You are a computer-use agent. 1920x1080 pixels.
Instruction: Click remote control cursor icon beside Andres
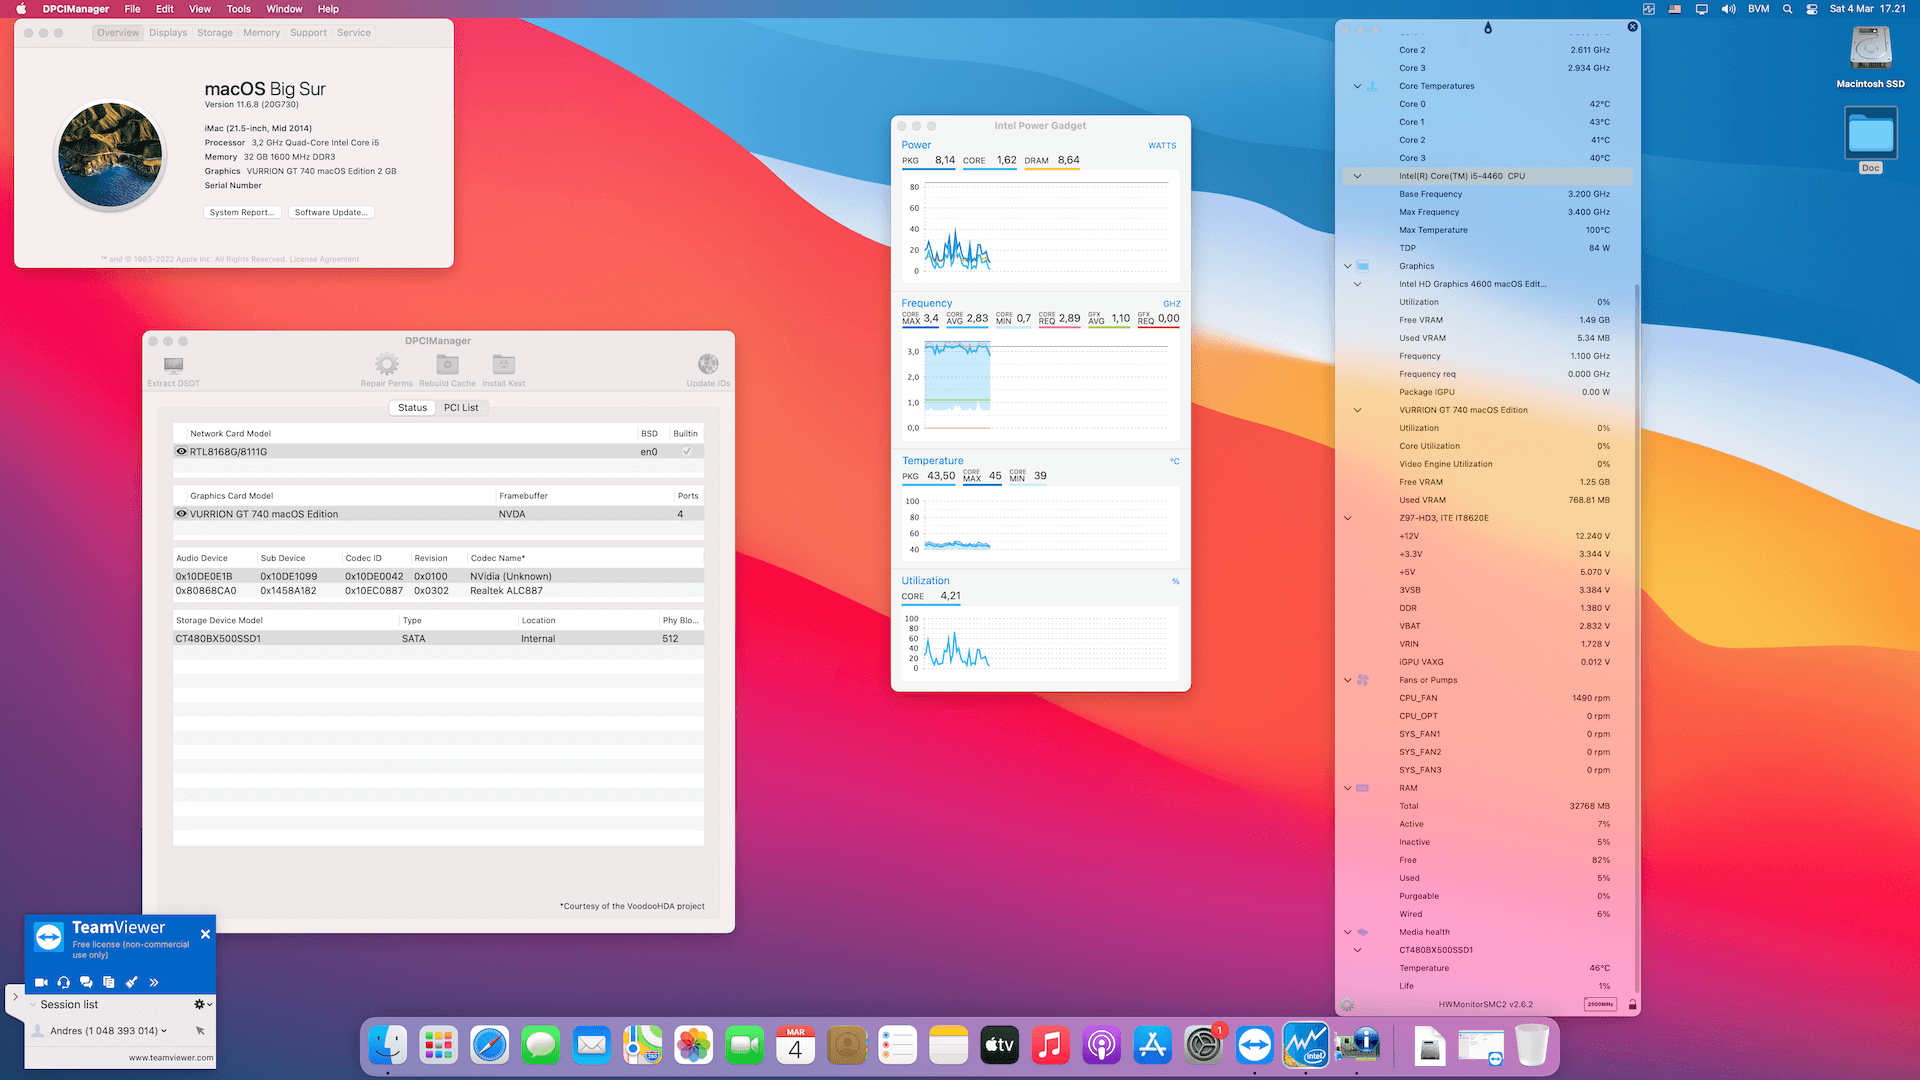pos(200,1031)
